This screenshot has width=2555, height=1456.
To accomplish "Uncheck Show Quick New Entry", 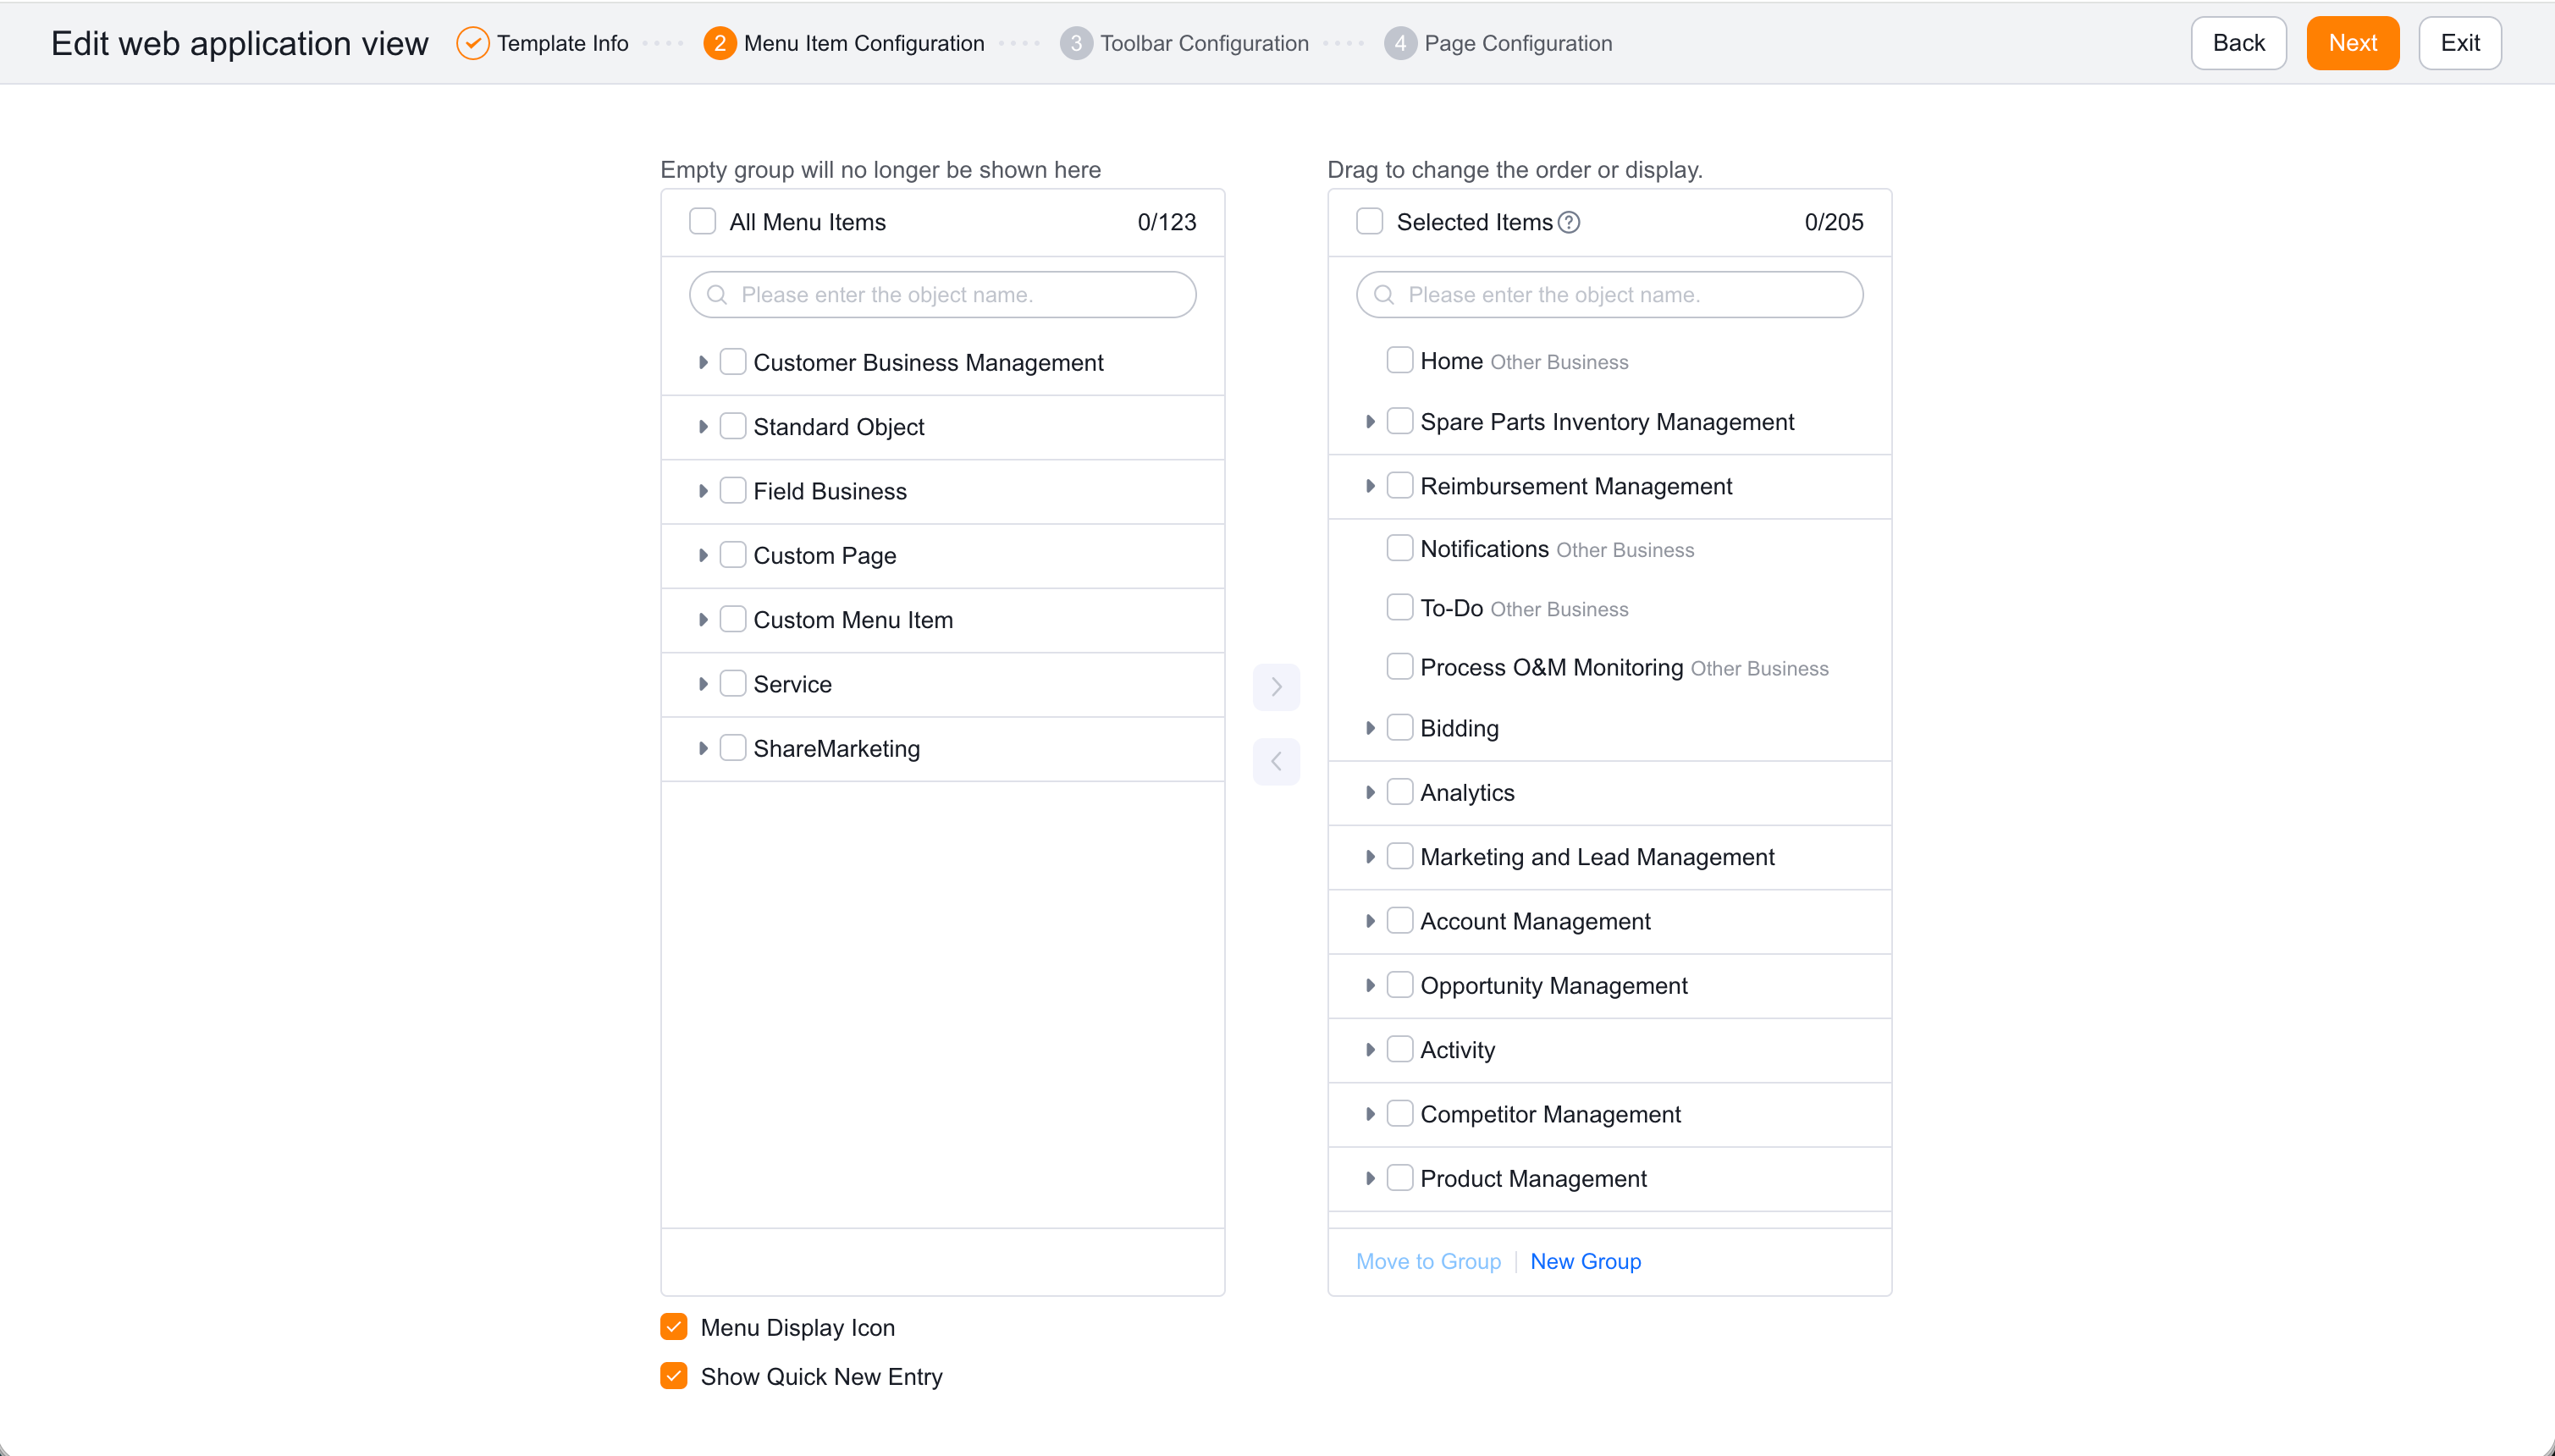I will point(674,1376).
